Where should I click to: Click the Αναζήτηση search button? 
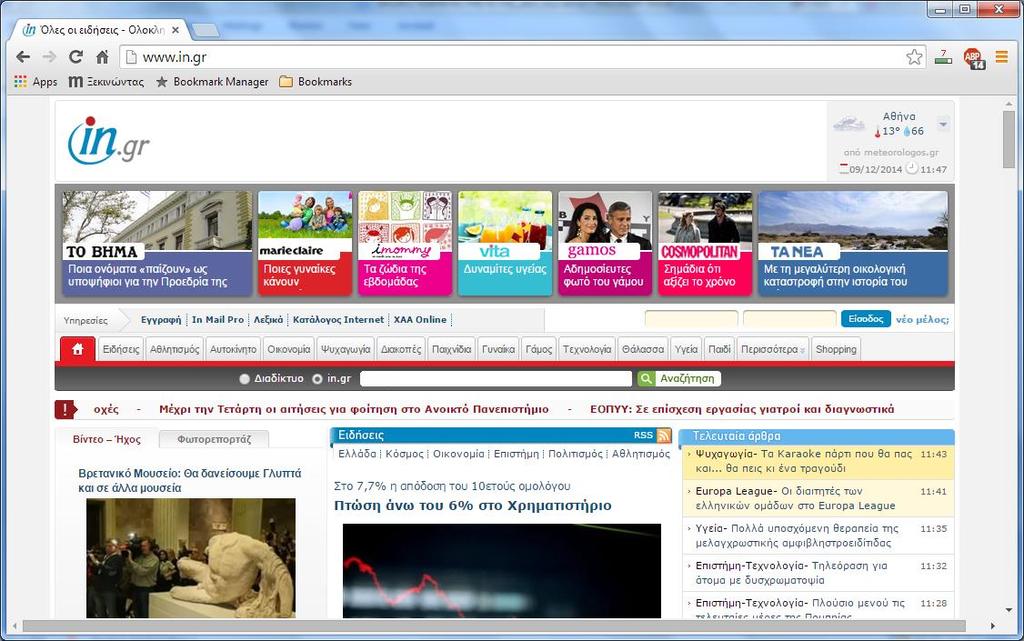(687, 379)
